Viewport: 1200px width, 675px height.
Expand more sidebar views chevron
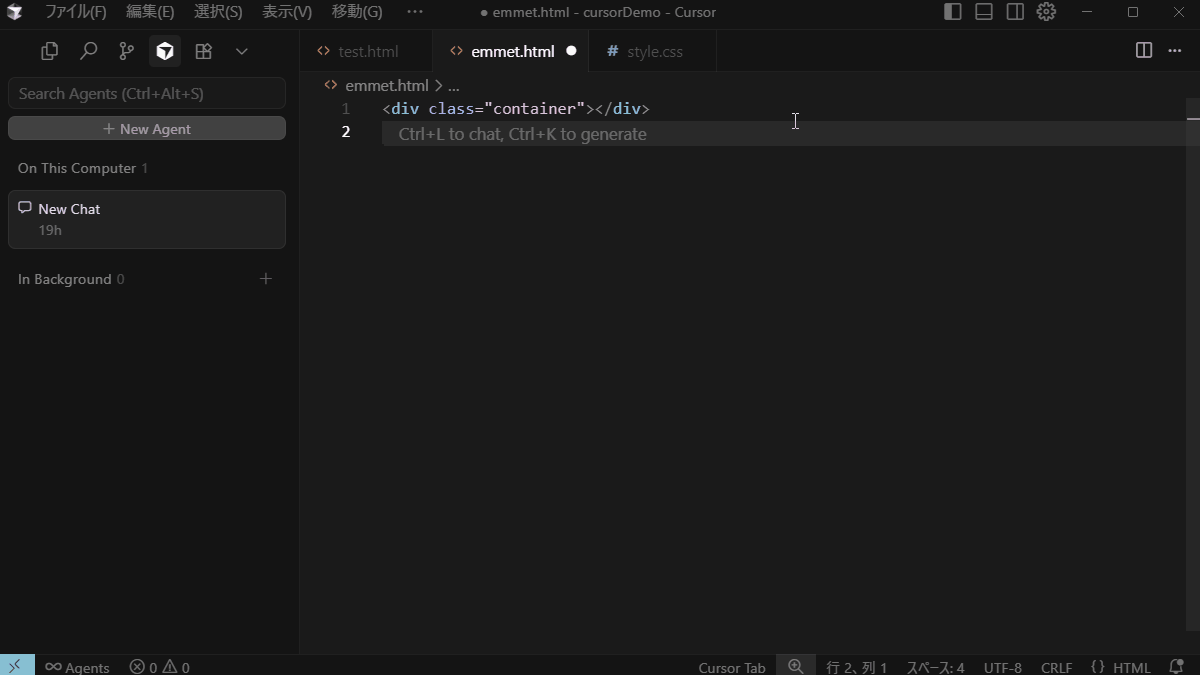241,51
